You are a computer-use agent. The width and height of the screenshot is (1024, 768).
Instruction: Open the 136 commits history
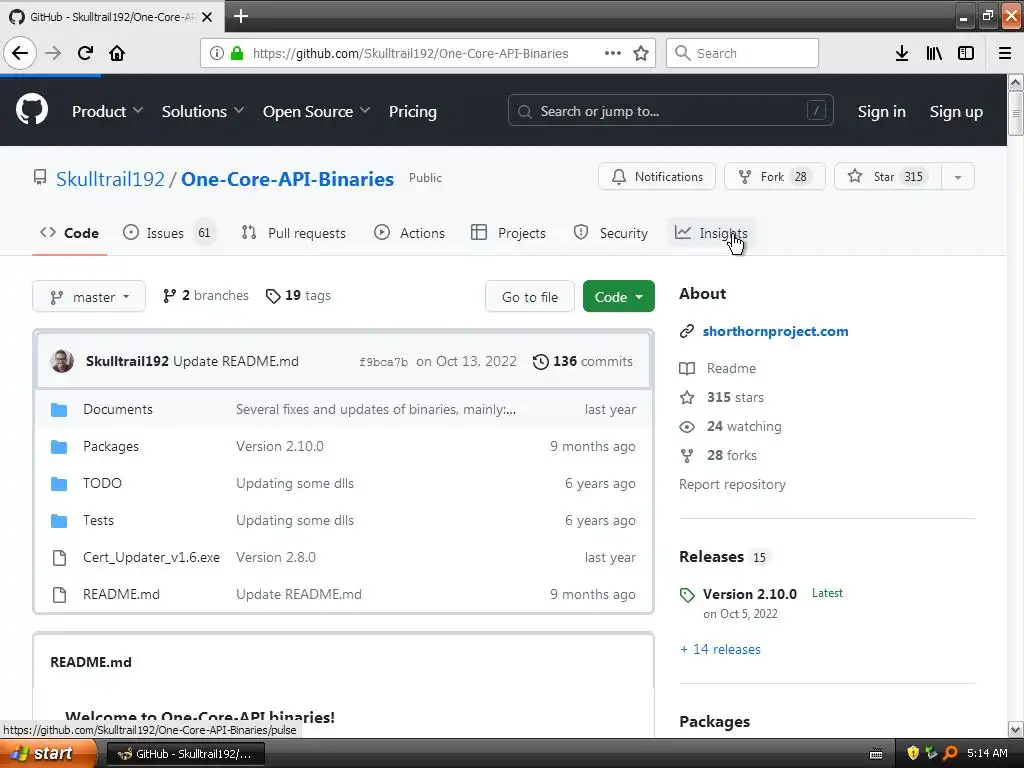pos(583,361)
